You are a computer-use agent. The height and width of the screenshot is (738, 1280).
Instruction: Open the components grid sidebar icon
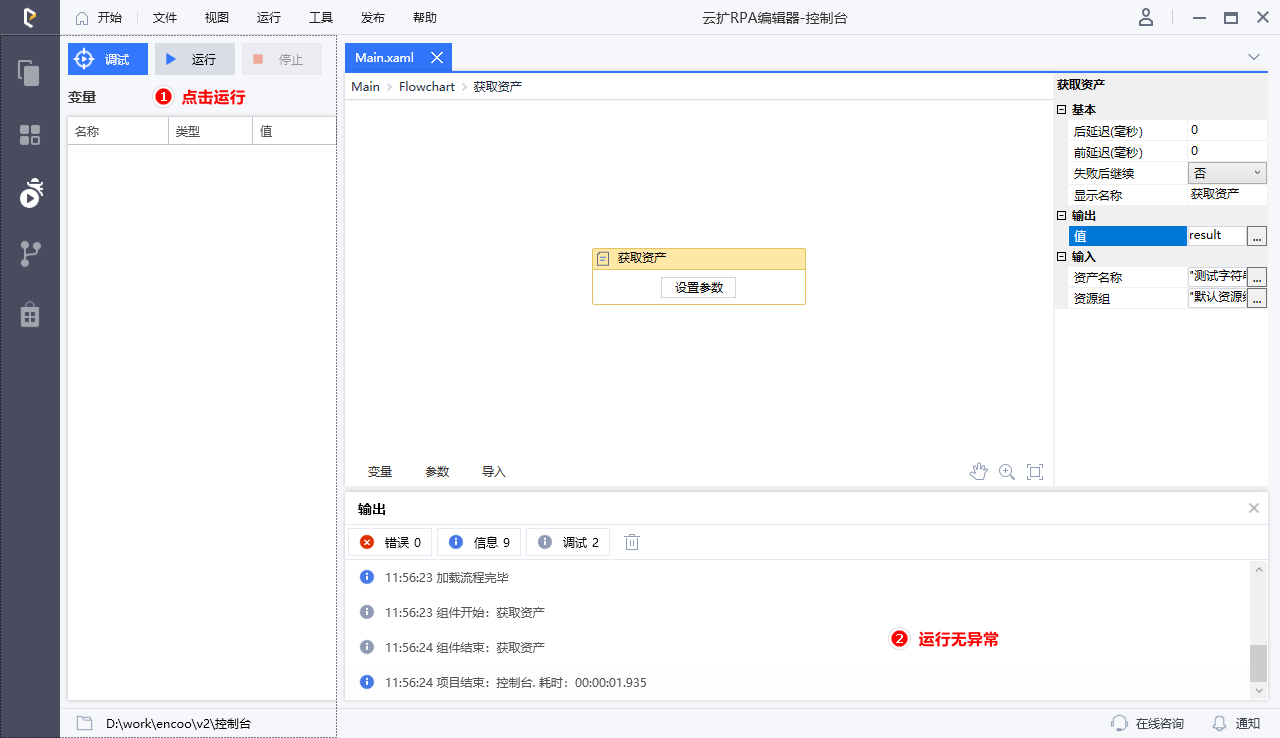[x=30, y=135]
